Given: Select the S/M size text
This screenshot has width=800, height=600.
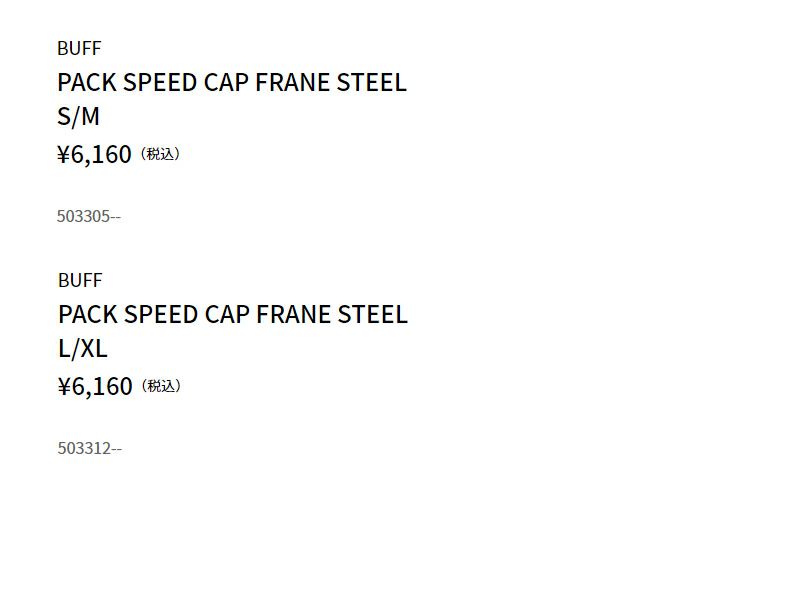Looking at the screenshot, I should click(x=79, y=117).
